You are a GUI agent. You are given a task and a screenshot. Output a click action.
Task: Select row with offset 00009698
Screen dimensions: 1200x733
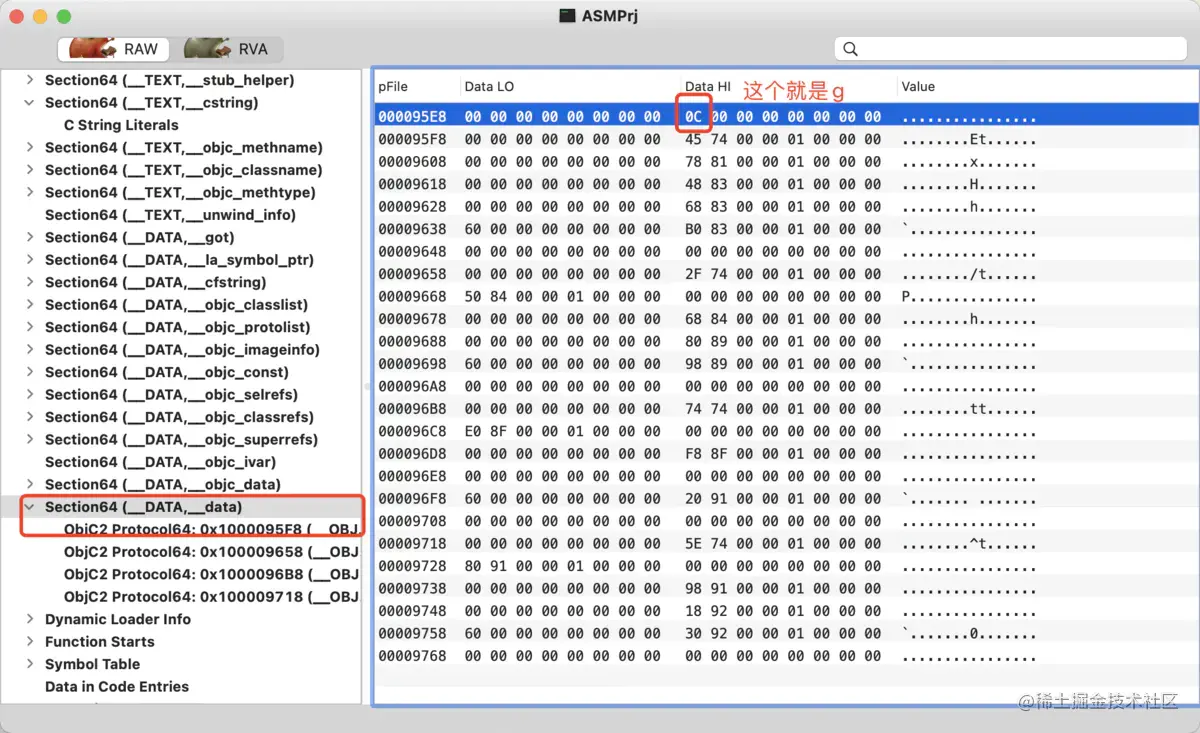785,364
